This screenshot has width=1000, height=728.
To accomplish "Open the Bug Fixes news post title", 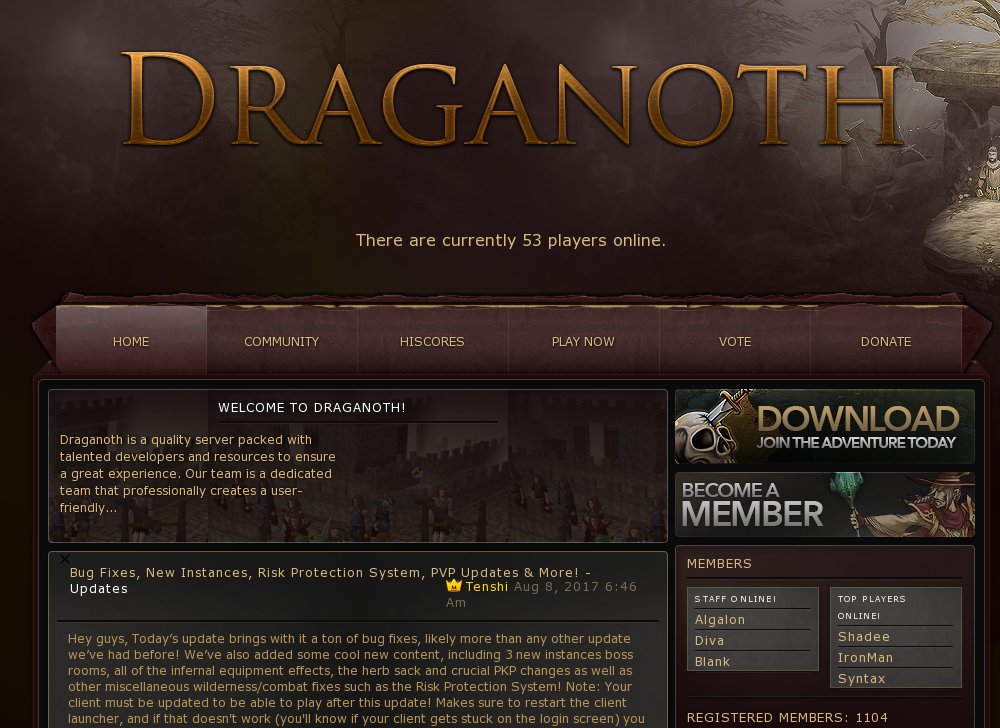I will click(330, 580).
